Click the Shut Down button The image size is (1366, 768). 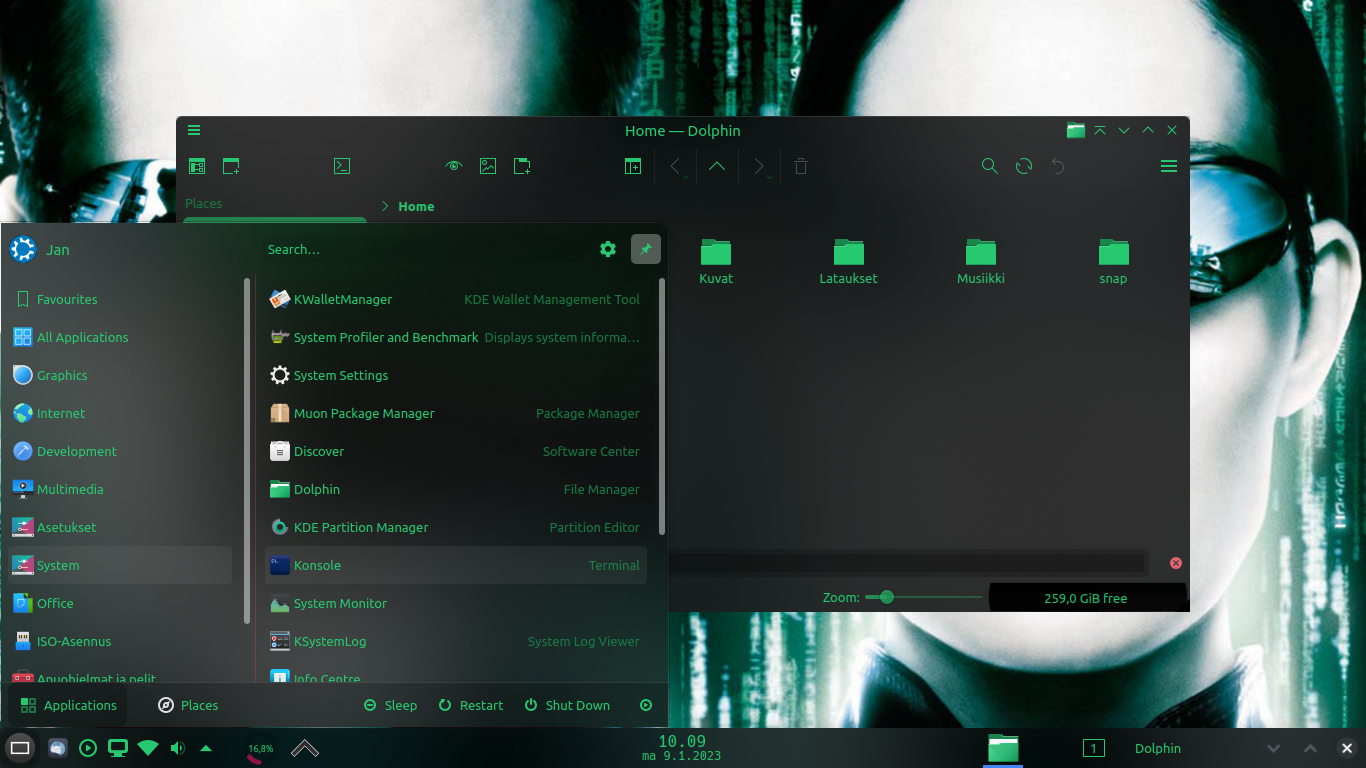tap(567, 705)
